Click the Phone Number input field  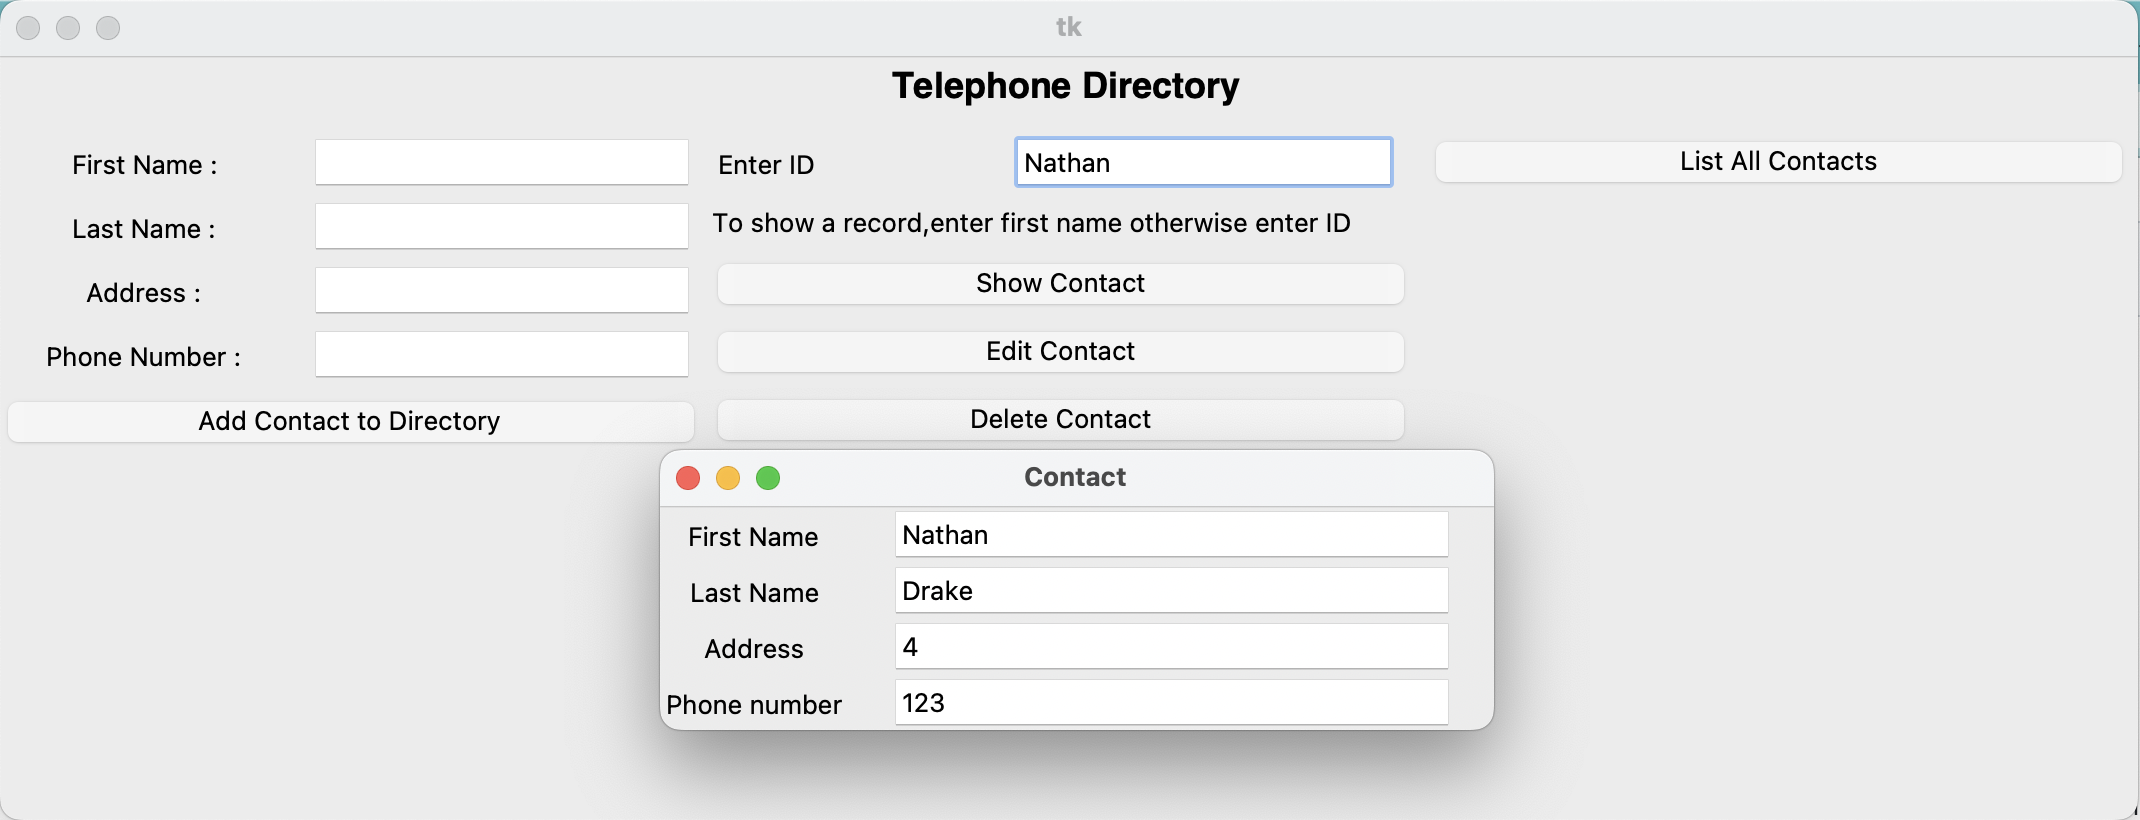click(501, 353)
